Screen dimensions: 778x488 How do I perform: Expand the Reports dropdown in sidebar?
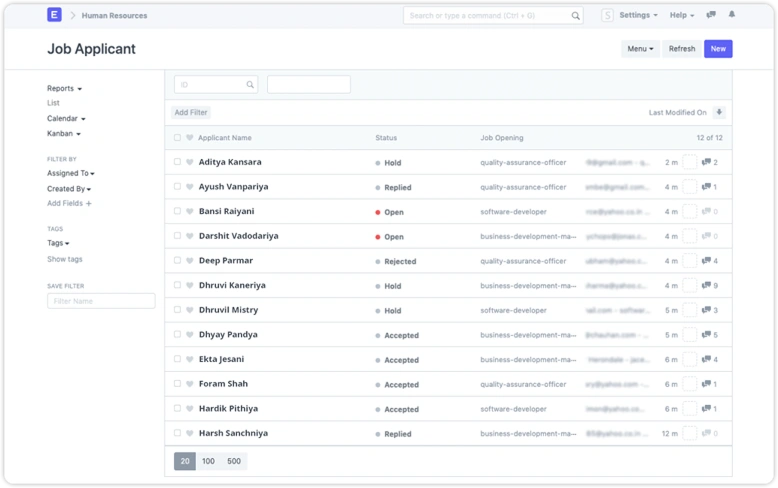click(65, 88)
